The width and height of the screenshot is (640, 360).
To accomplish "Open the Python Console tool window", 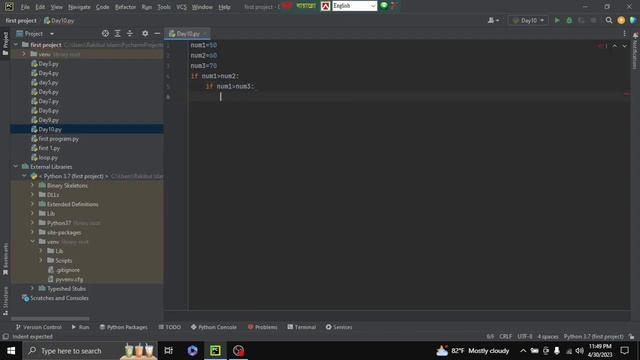I will click(213, 327).
